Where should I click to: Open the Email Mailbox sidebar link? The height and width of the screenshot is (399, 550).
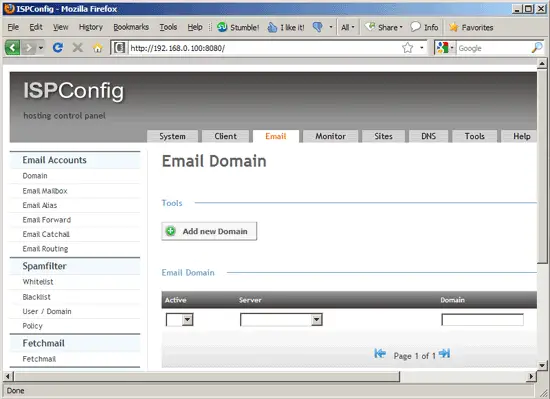tap(45, 191)
